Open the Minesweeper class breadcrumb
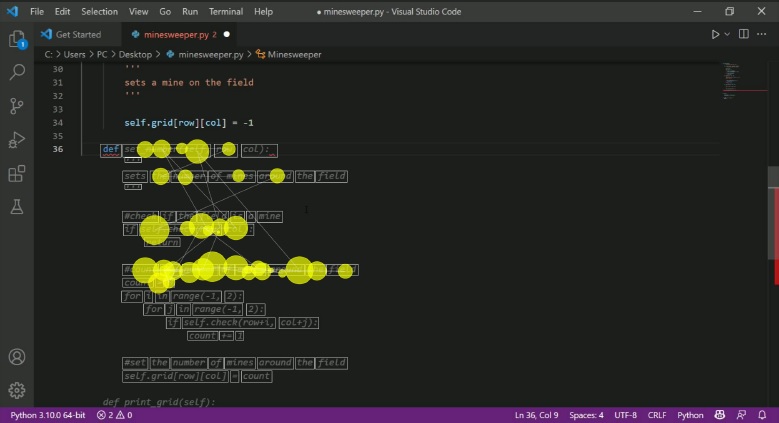This screenshot has height=423, width=779. 294,55
